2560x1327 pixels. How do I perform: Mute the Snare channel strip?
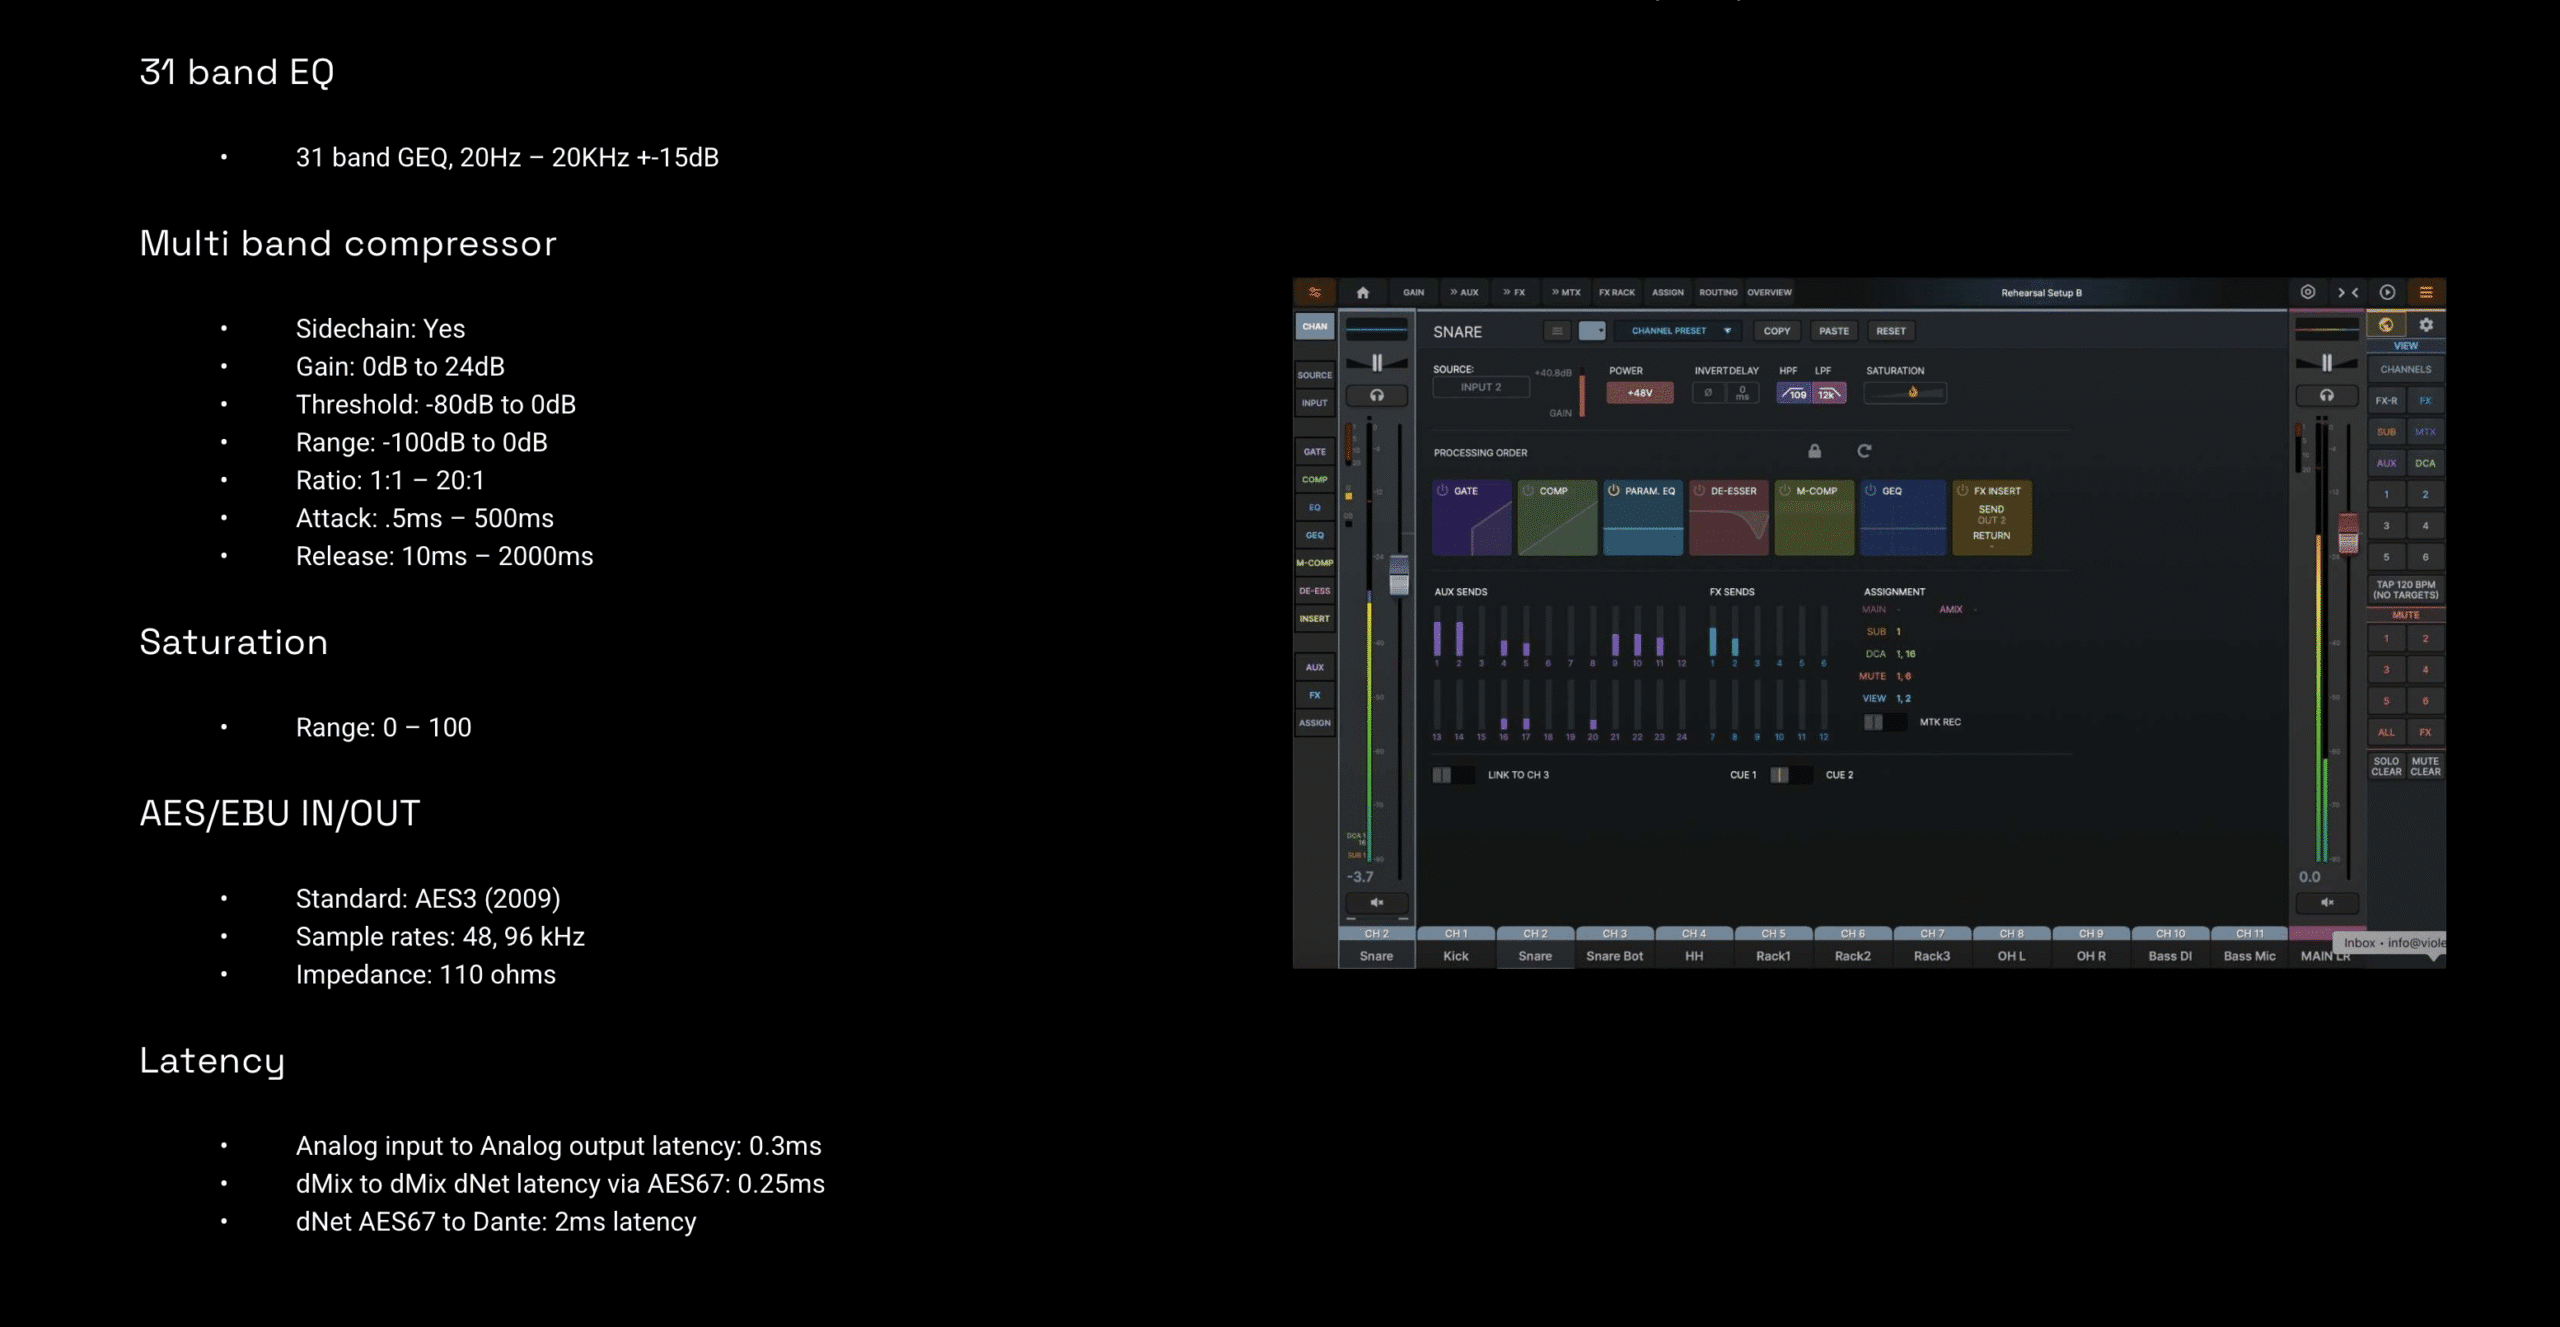[x=1377, y=902]
